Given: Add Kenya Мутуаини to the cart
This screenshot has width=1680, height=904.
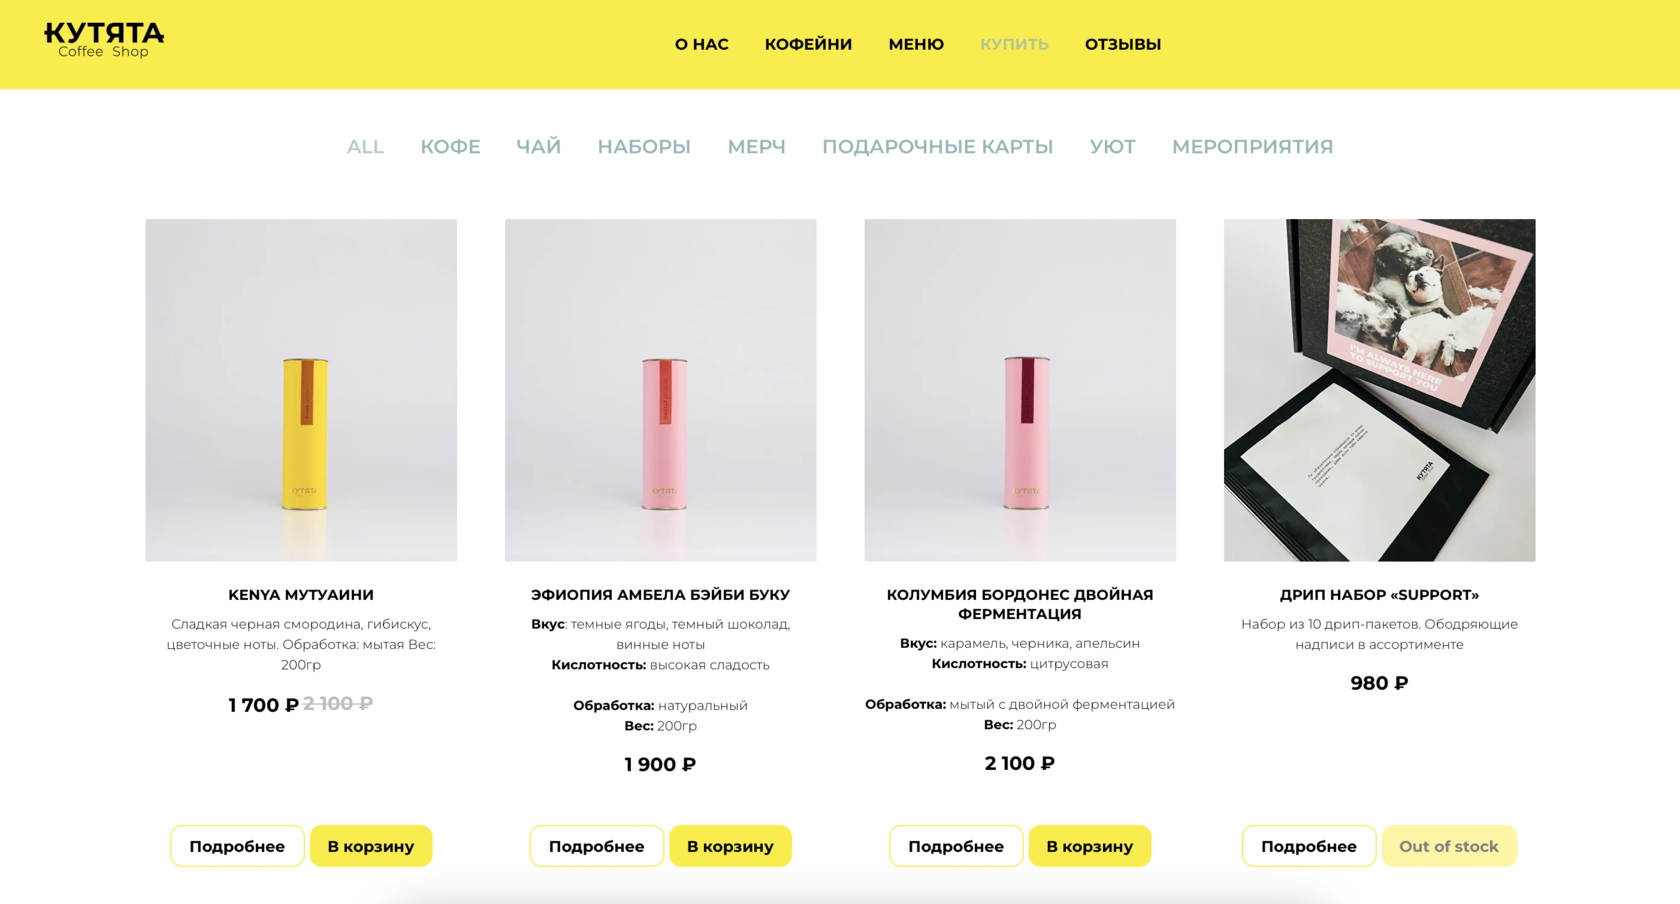Looking at the screenshot, I should 371,846.
